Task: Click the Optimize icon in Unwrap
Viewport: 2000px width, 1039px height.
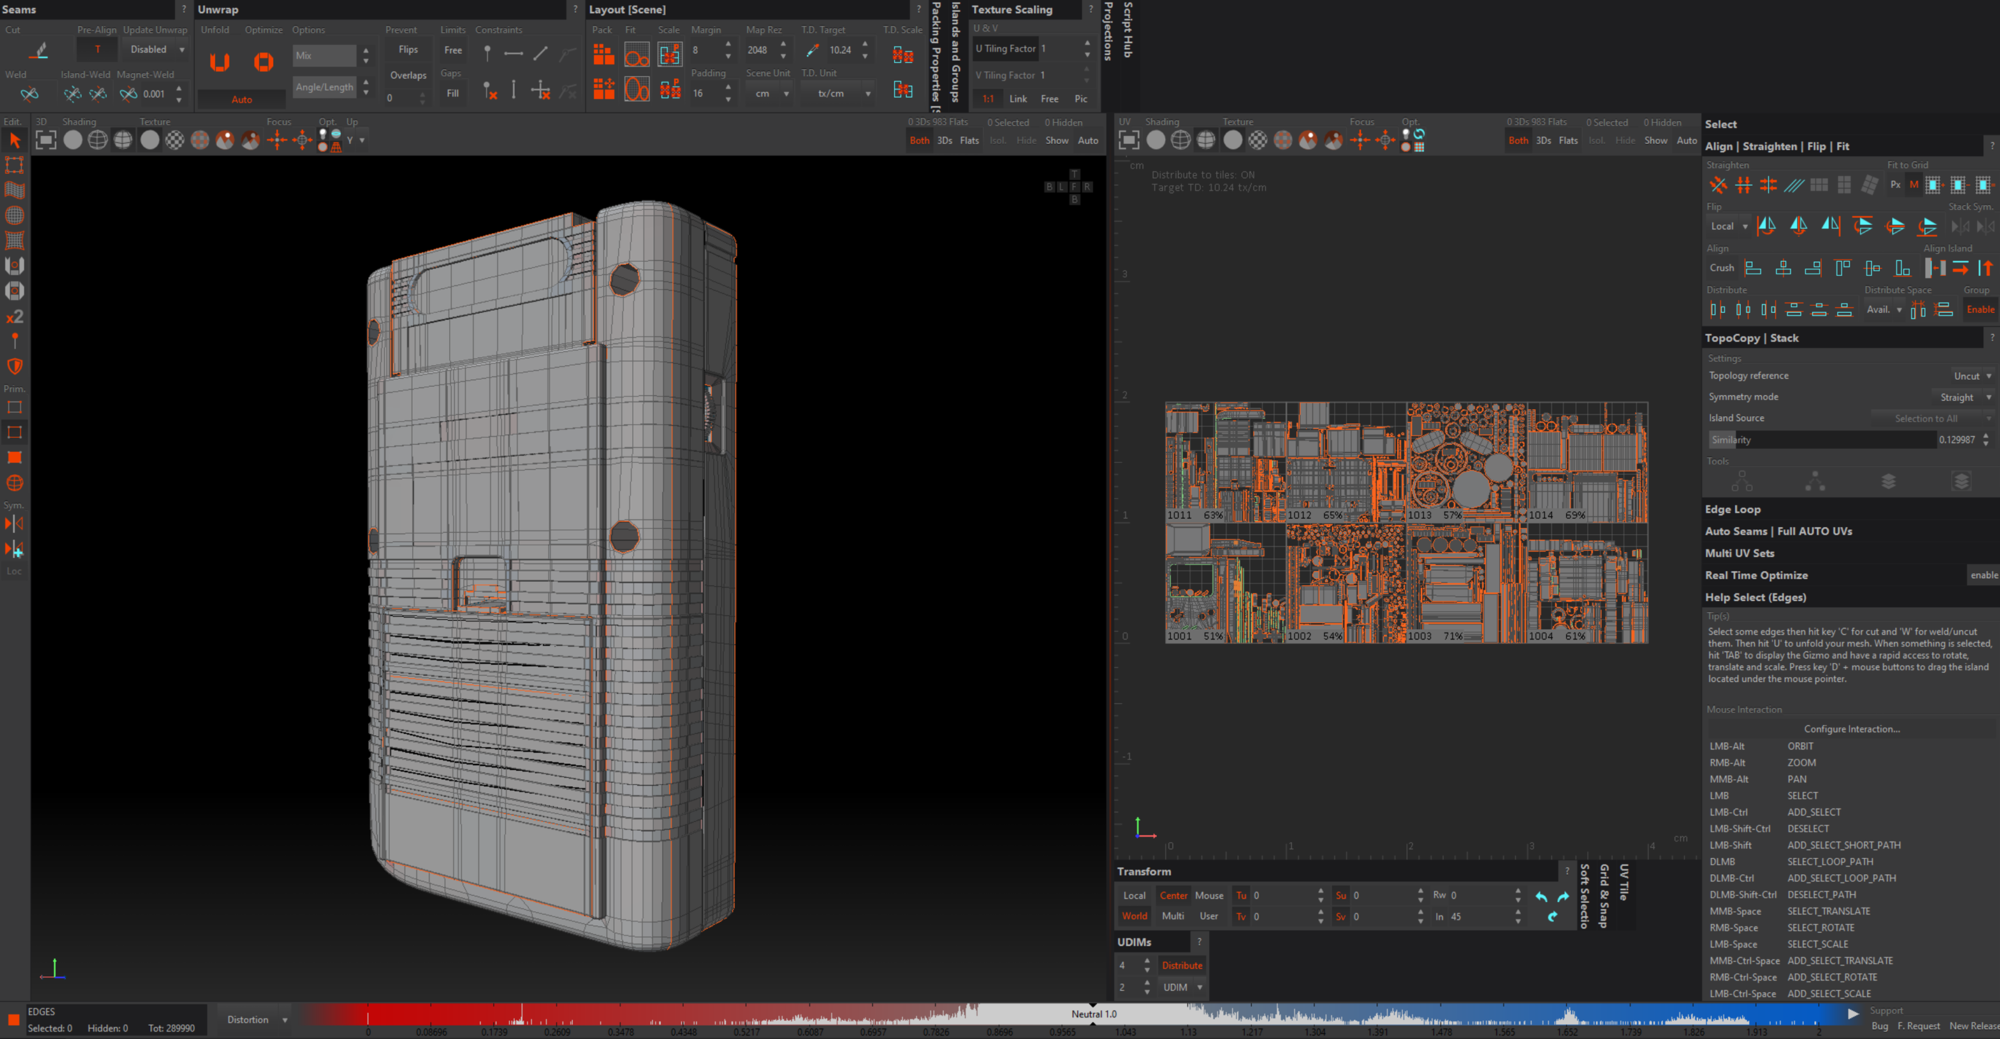Action: [x=263, y=62]
